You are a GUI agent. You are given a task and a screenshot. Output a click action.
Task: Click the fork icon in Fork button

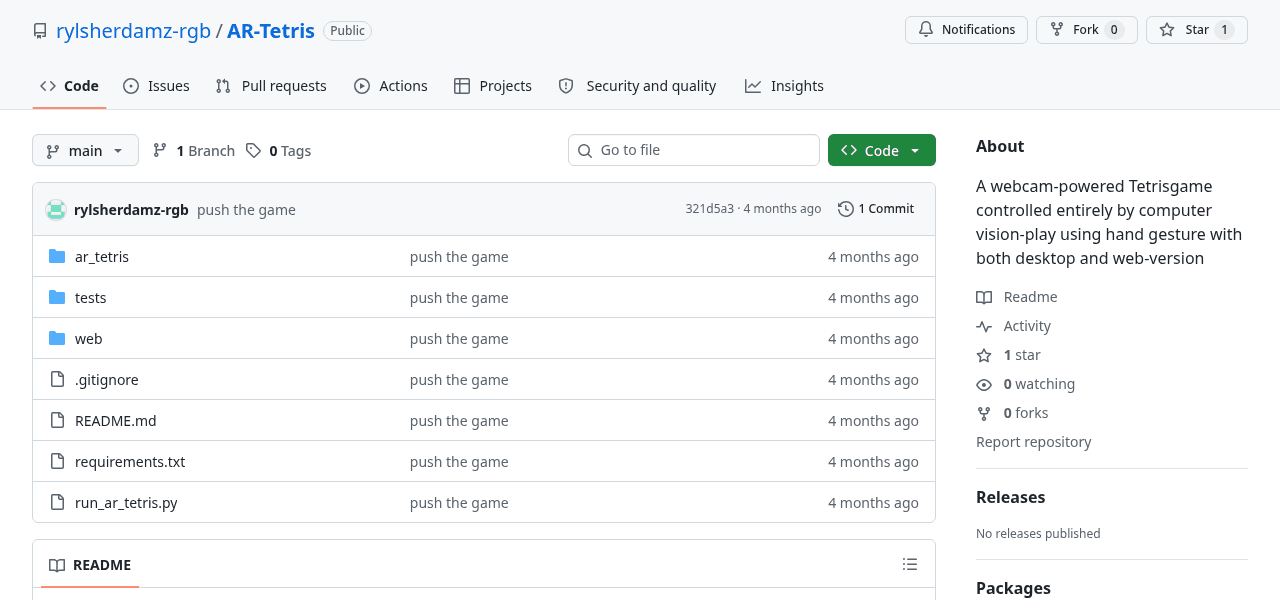(x=1057, y=30)
